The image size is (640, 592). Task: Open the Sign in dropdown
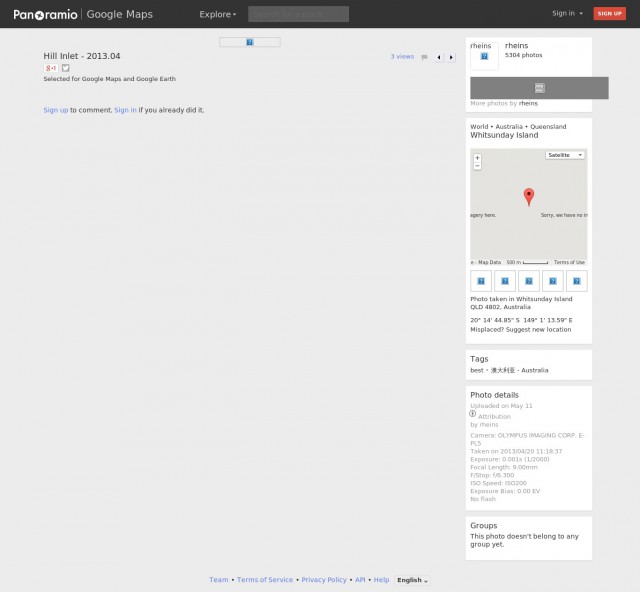click(x=567, y=13)
